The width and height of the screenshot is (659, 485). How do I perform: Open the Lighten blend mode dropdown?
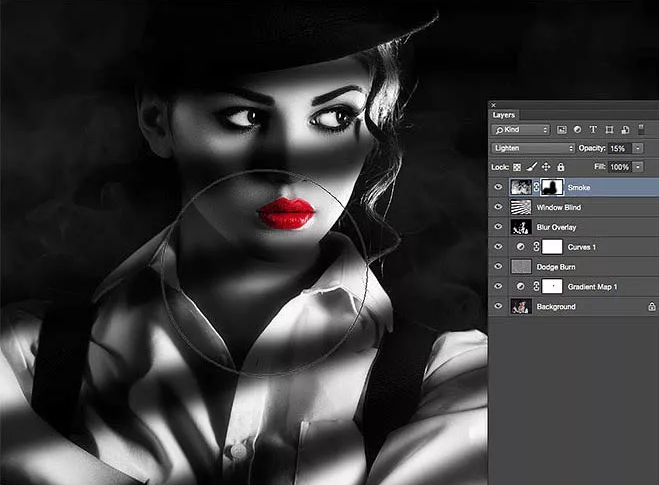(533, 148)
